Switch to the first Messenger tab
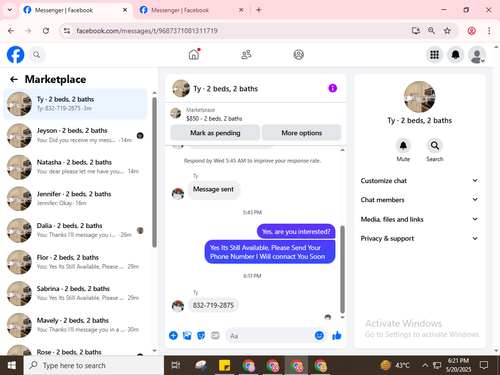 tap(76, 10)
